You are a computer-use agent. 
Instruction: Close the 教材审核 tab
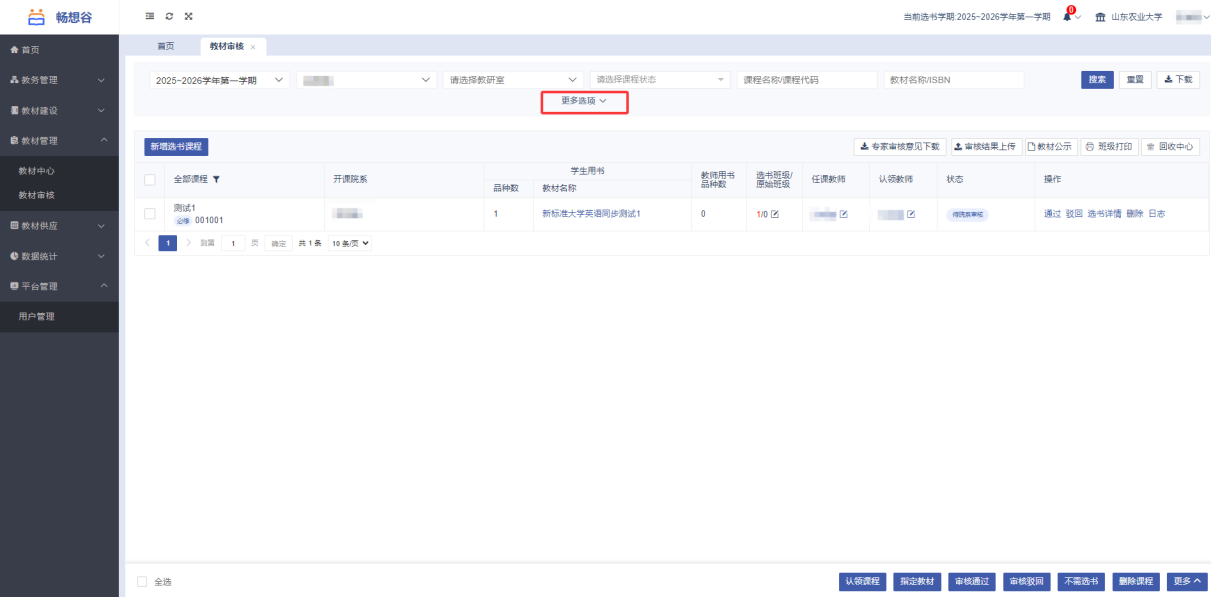click(x=253, y=47)
